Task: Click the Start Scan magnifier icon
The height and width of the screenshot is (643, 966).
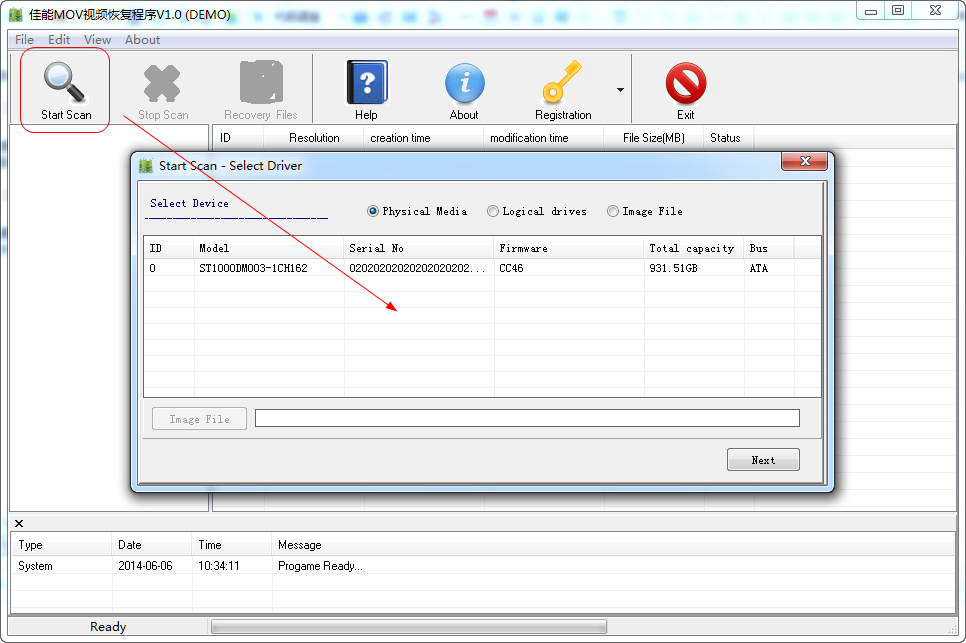Action: (64, 83)
